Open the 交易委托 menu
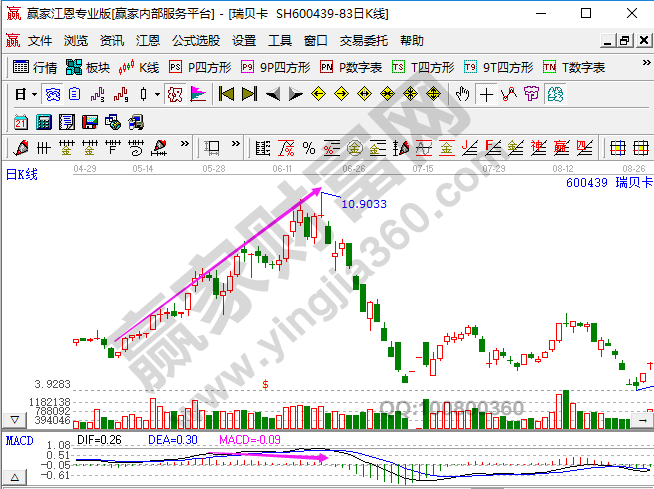The image size is (654, 489). click(364, 40)
